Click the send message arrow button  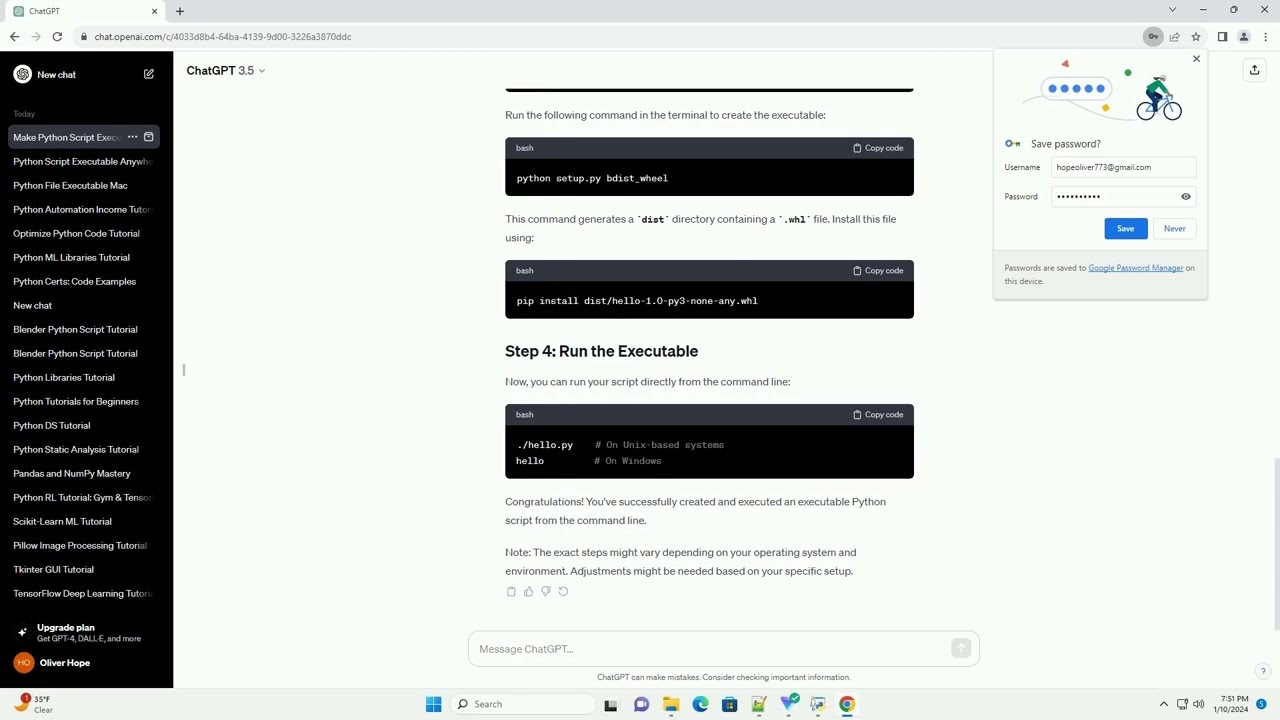[x=961, y=649]
